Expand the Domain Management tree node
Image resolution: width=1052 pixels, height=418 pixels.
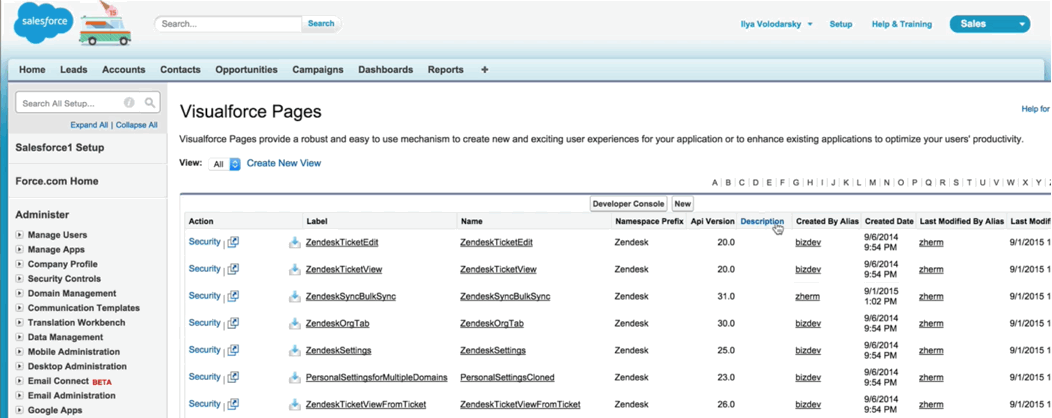coord(19,294)
